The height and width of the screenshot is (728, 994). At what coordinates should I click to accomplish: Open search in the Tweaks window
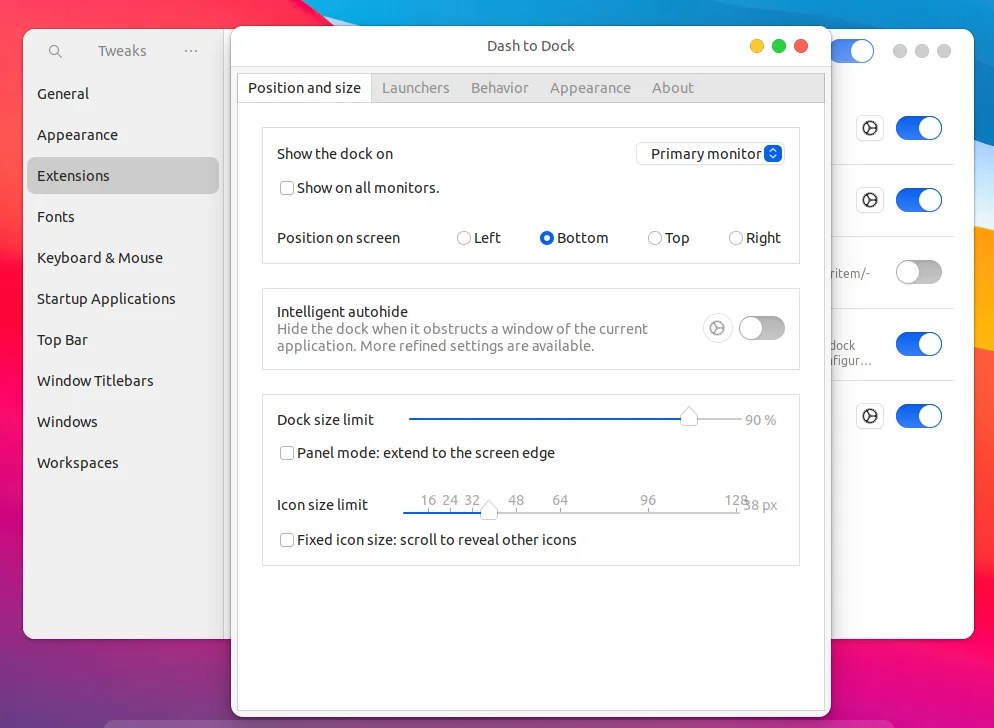(55, 51)
